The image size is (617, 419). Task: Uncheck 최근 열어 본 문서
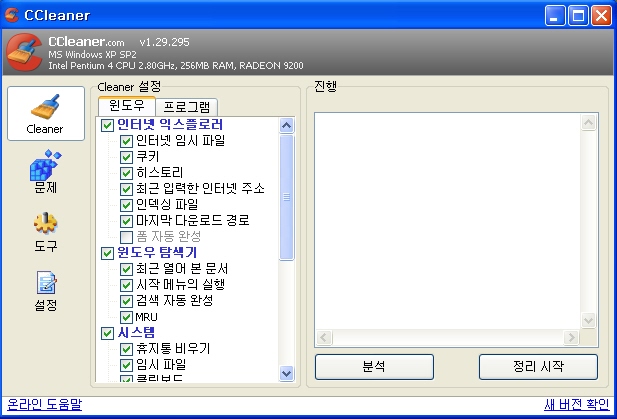[126, 269]
